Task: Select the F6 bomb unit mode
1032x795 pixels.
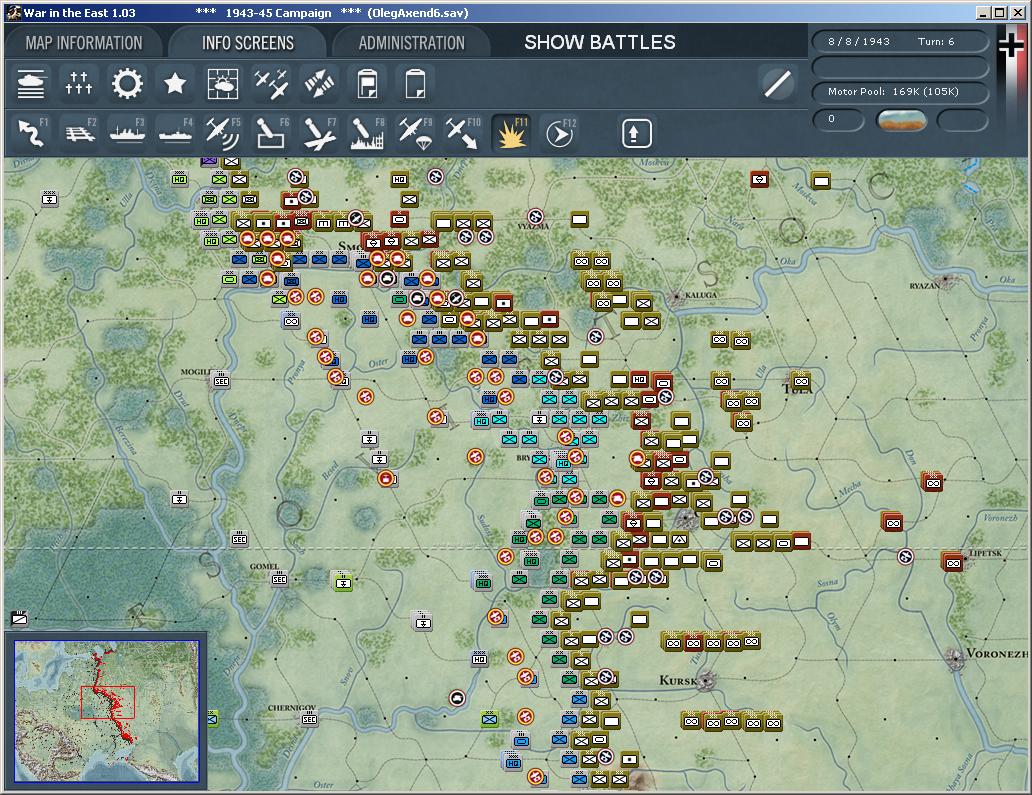Action: coord(271,133)
